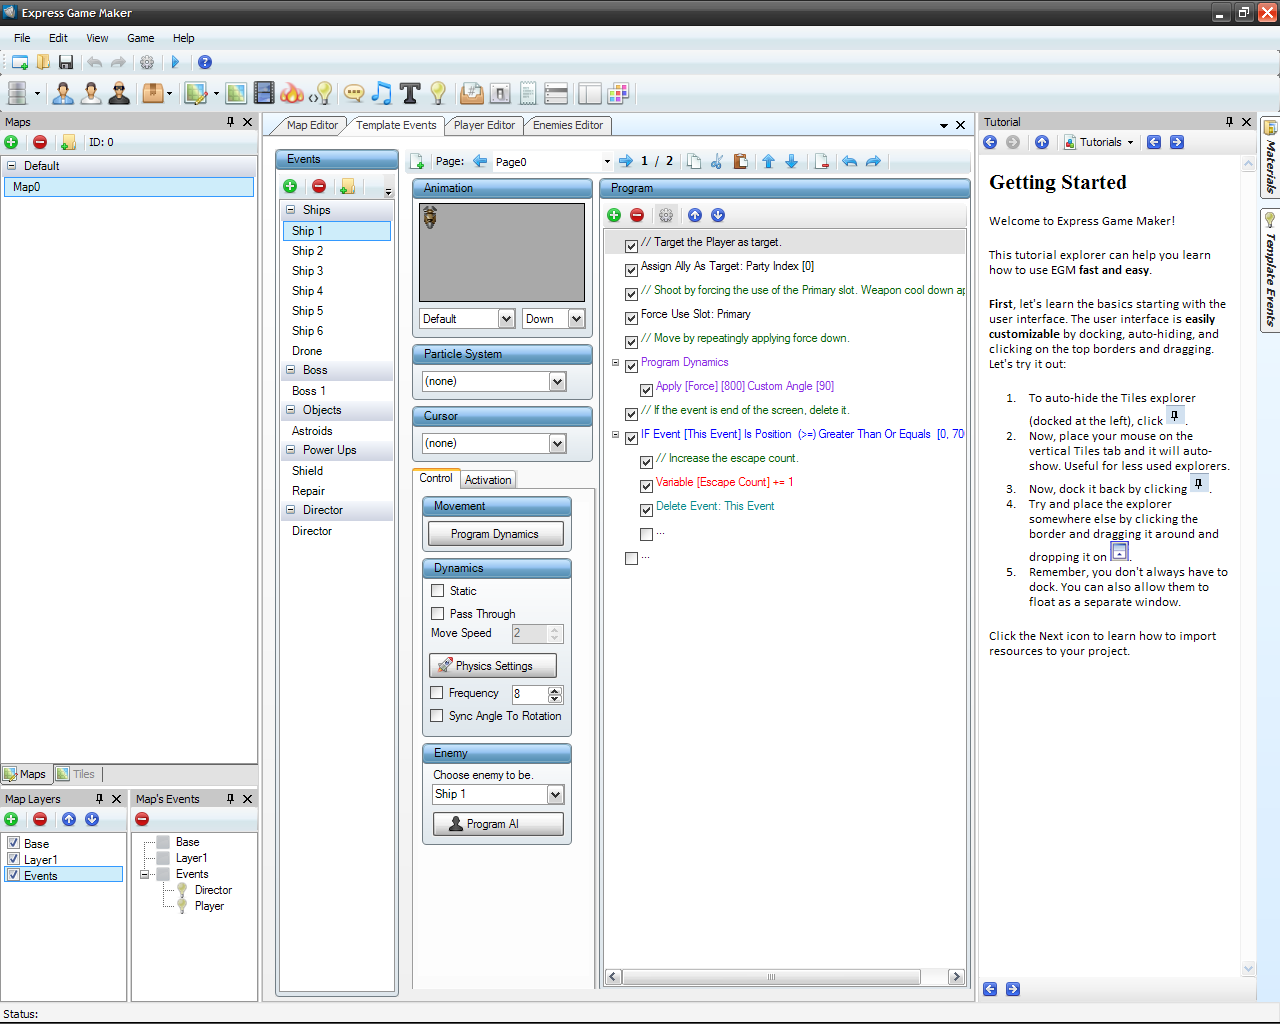Viewport: 1280px width, 1024px height.
Task: Switch to the Tiles panel tab
Action: [76, 774]
